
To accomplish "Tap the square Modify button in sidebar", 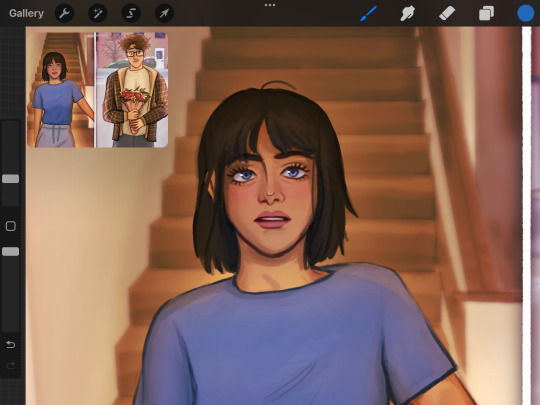I will [11, 226].
